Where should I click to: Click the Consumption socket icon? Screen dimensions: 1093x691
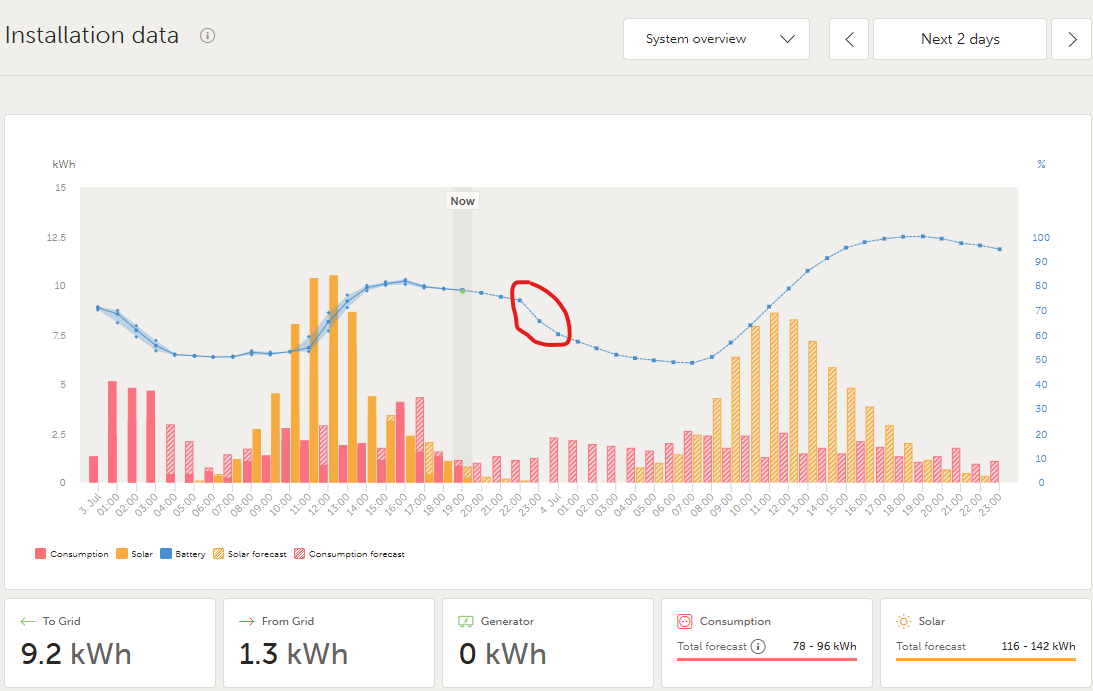685,621
